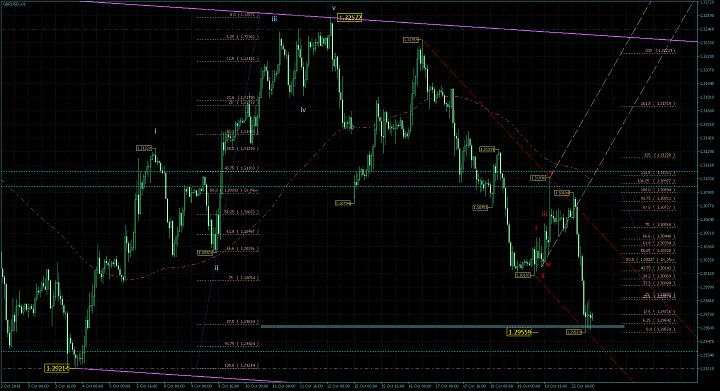Click the blue wave i label
Viewport: 720px width, 391px height.
[x=155, y=131]
